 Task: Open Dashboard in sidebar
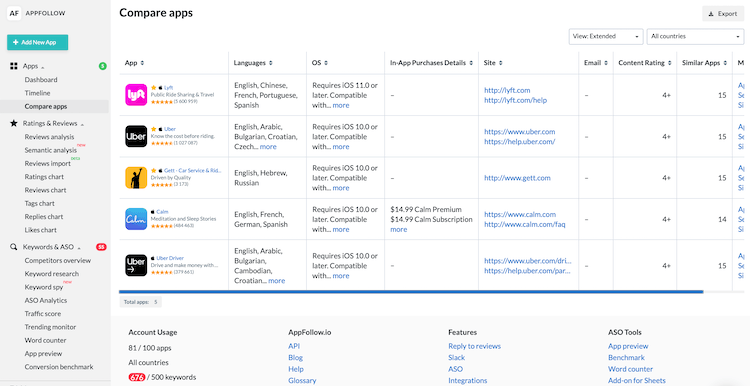point(41,80)
